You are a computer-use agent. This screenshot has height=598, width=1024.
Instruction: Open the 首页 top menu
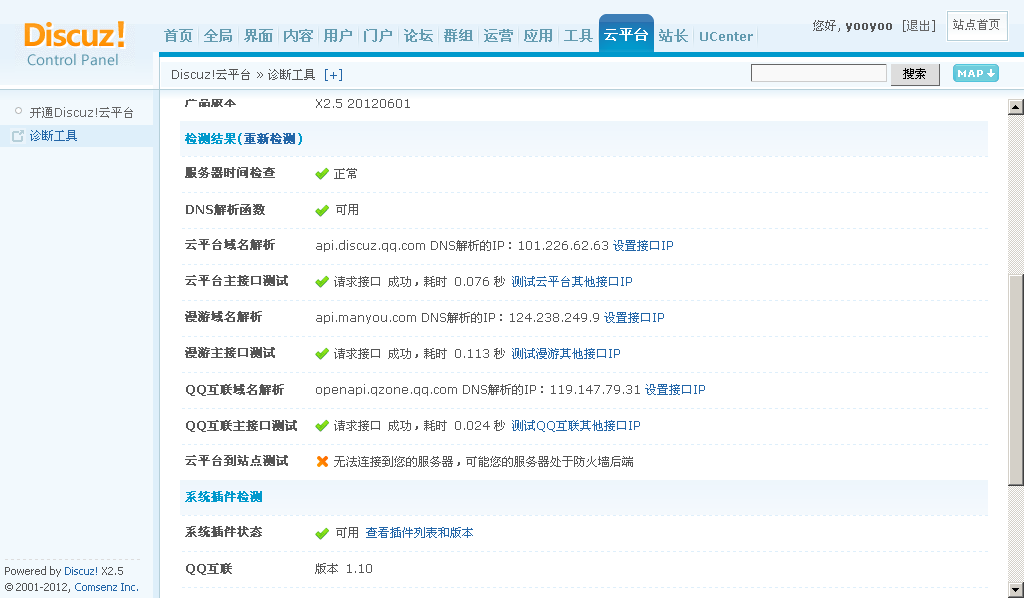[x=178, y=36]
